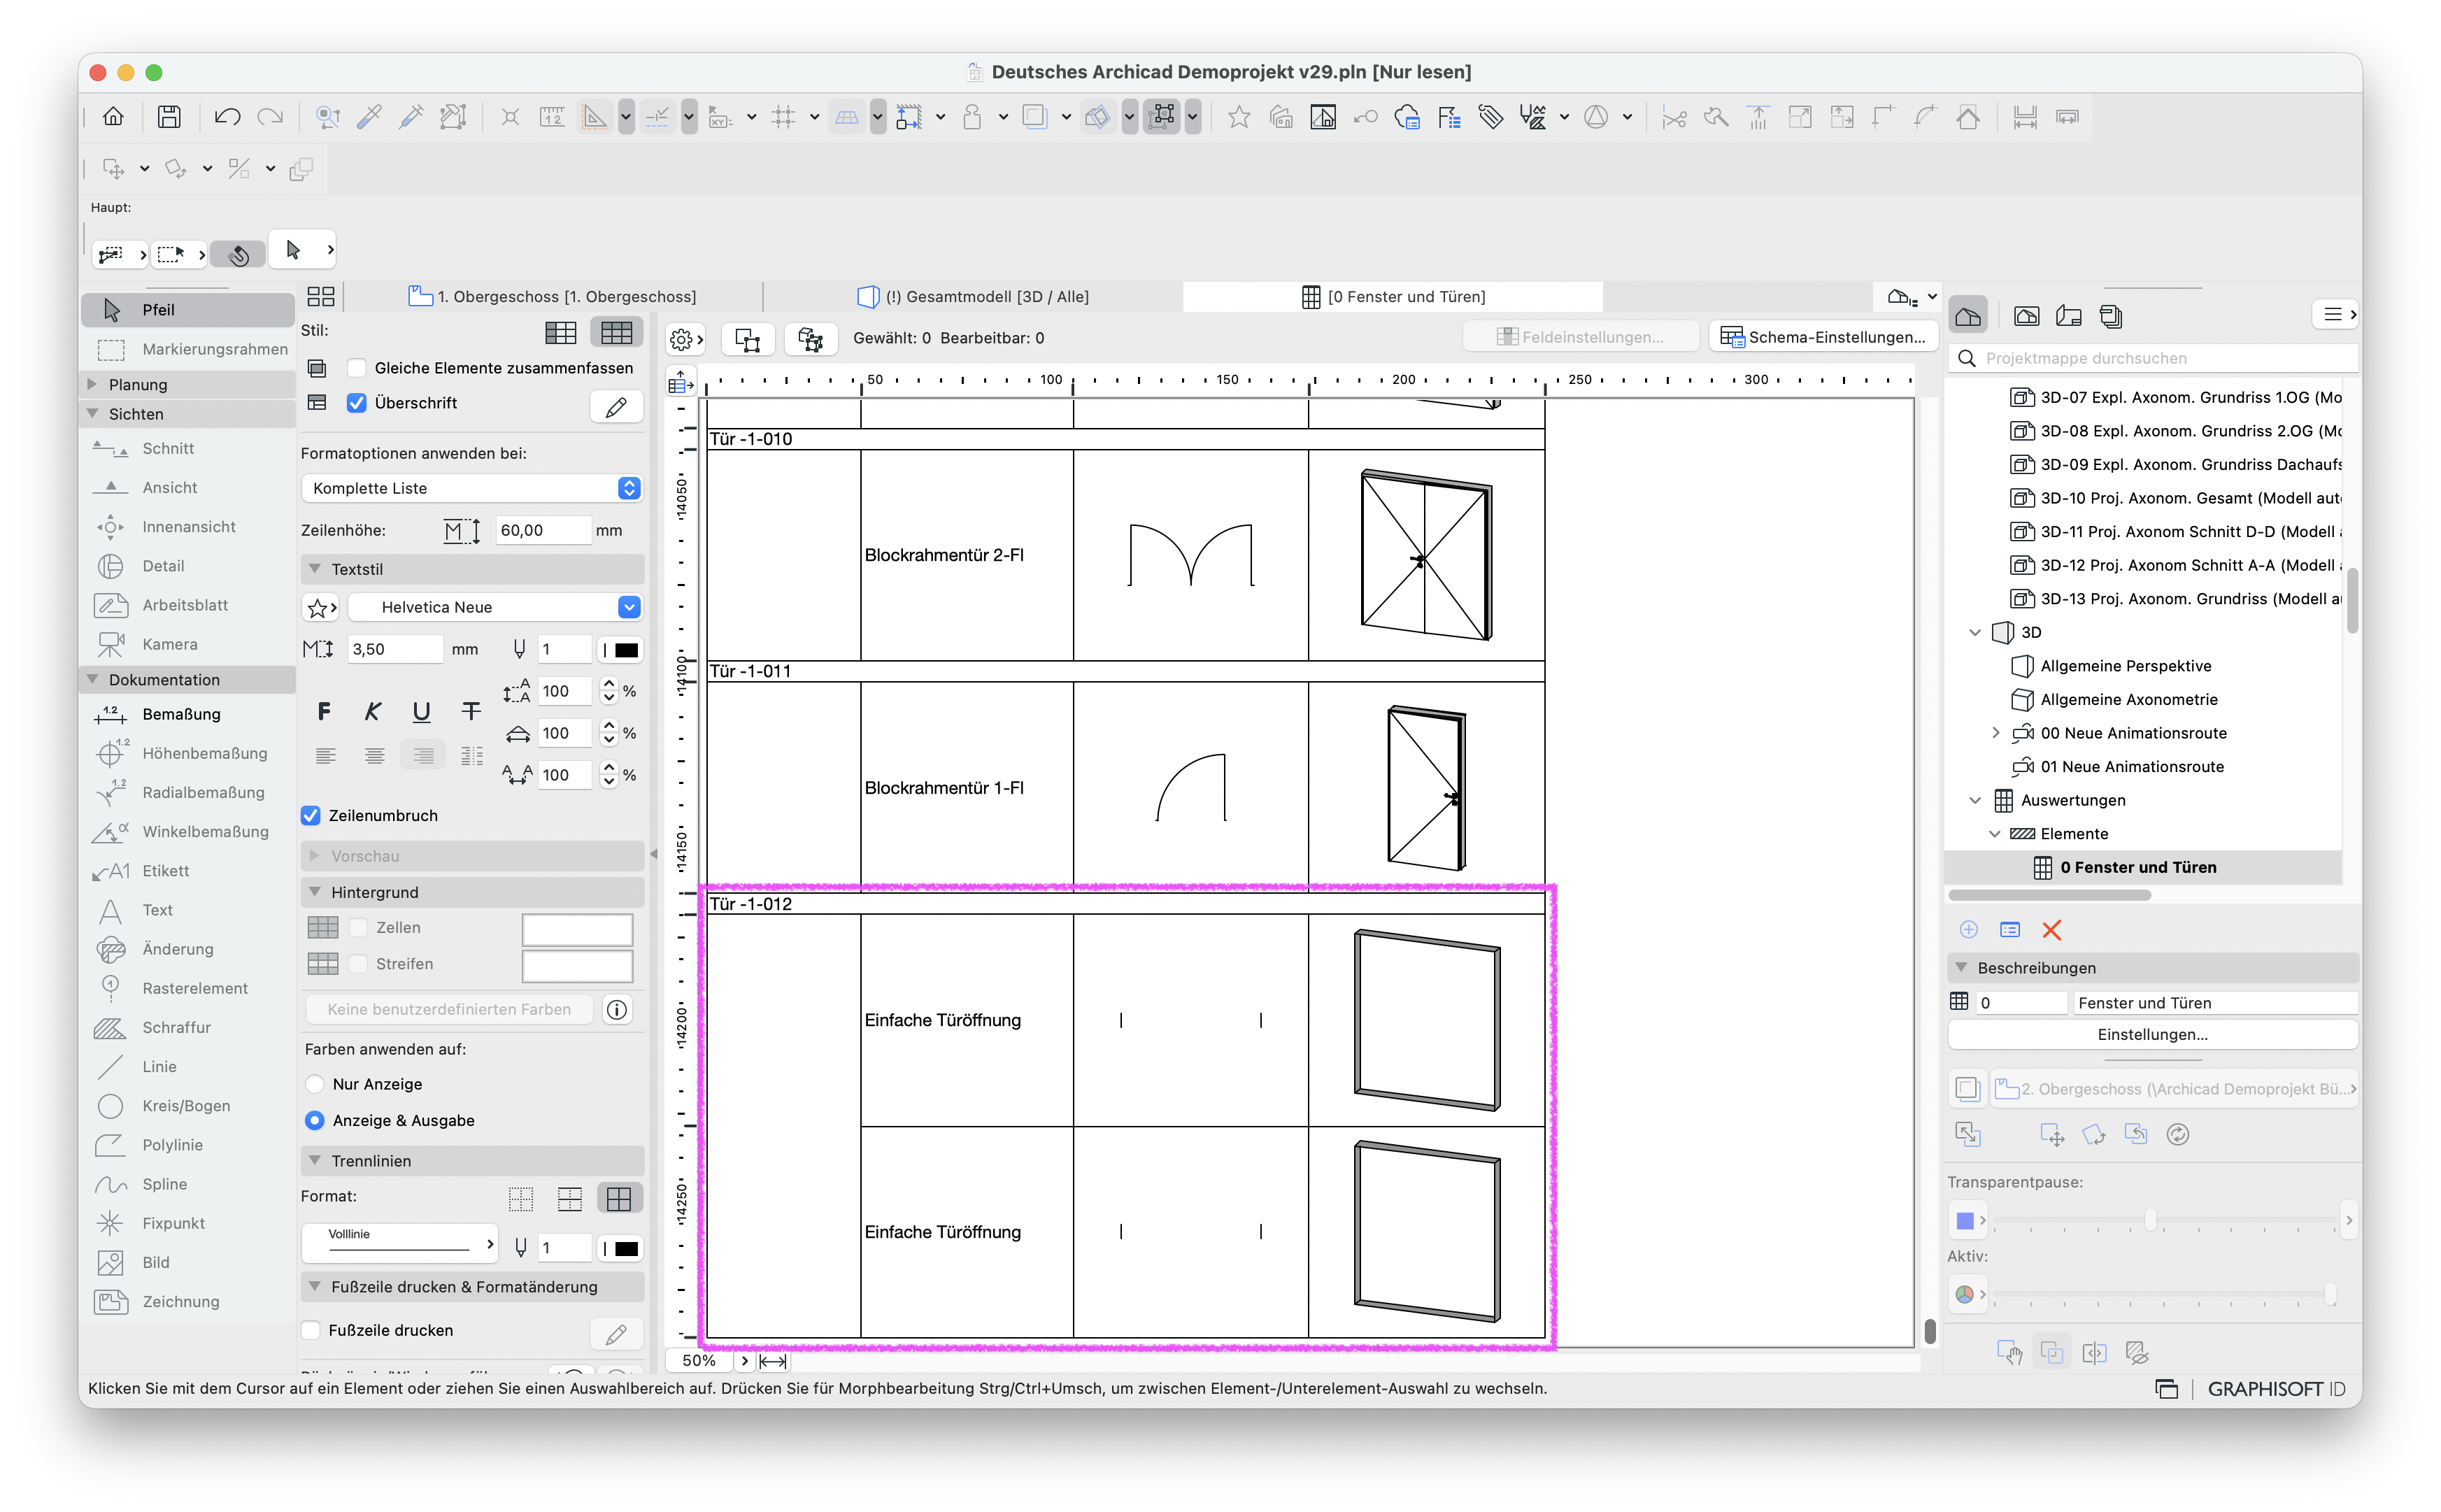The height and width of the screenshot is (1512, 2441).
Task: Uncheck the Zeilenumbruch checkbox
Action: coord(311,815)
